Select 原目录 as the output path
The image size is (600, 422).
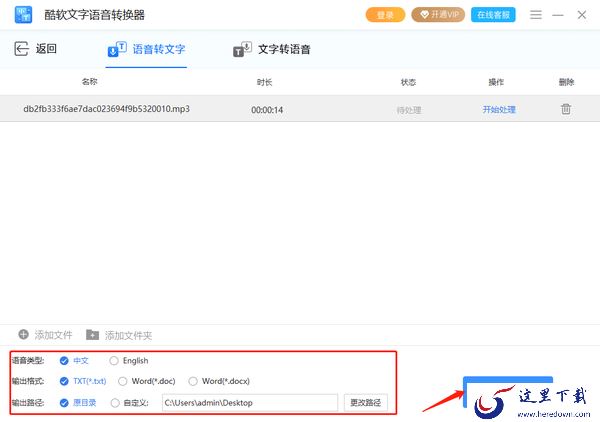64,402
